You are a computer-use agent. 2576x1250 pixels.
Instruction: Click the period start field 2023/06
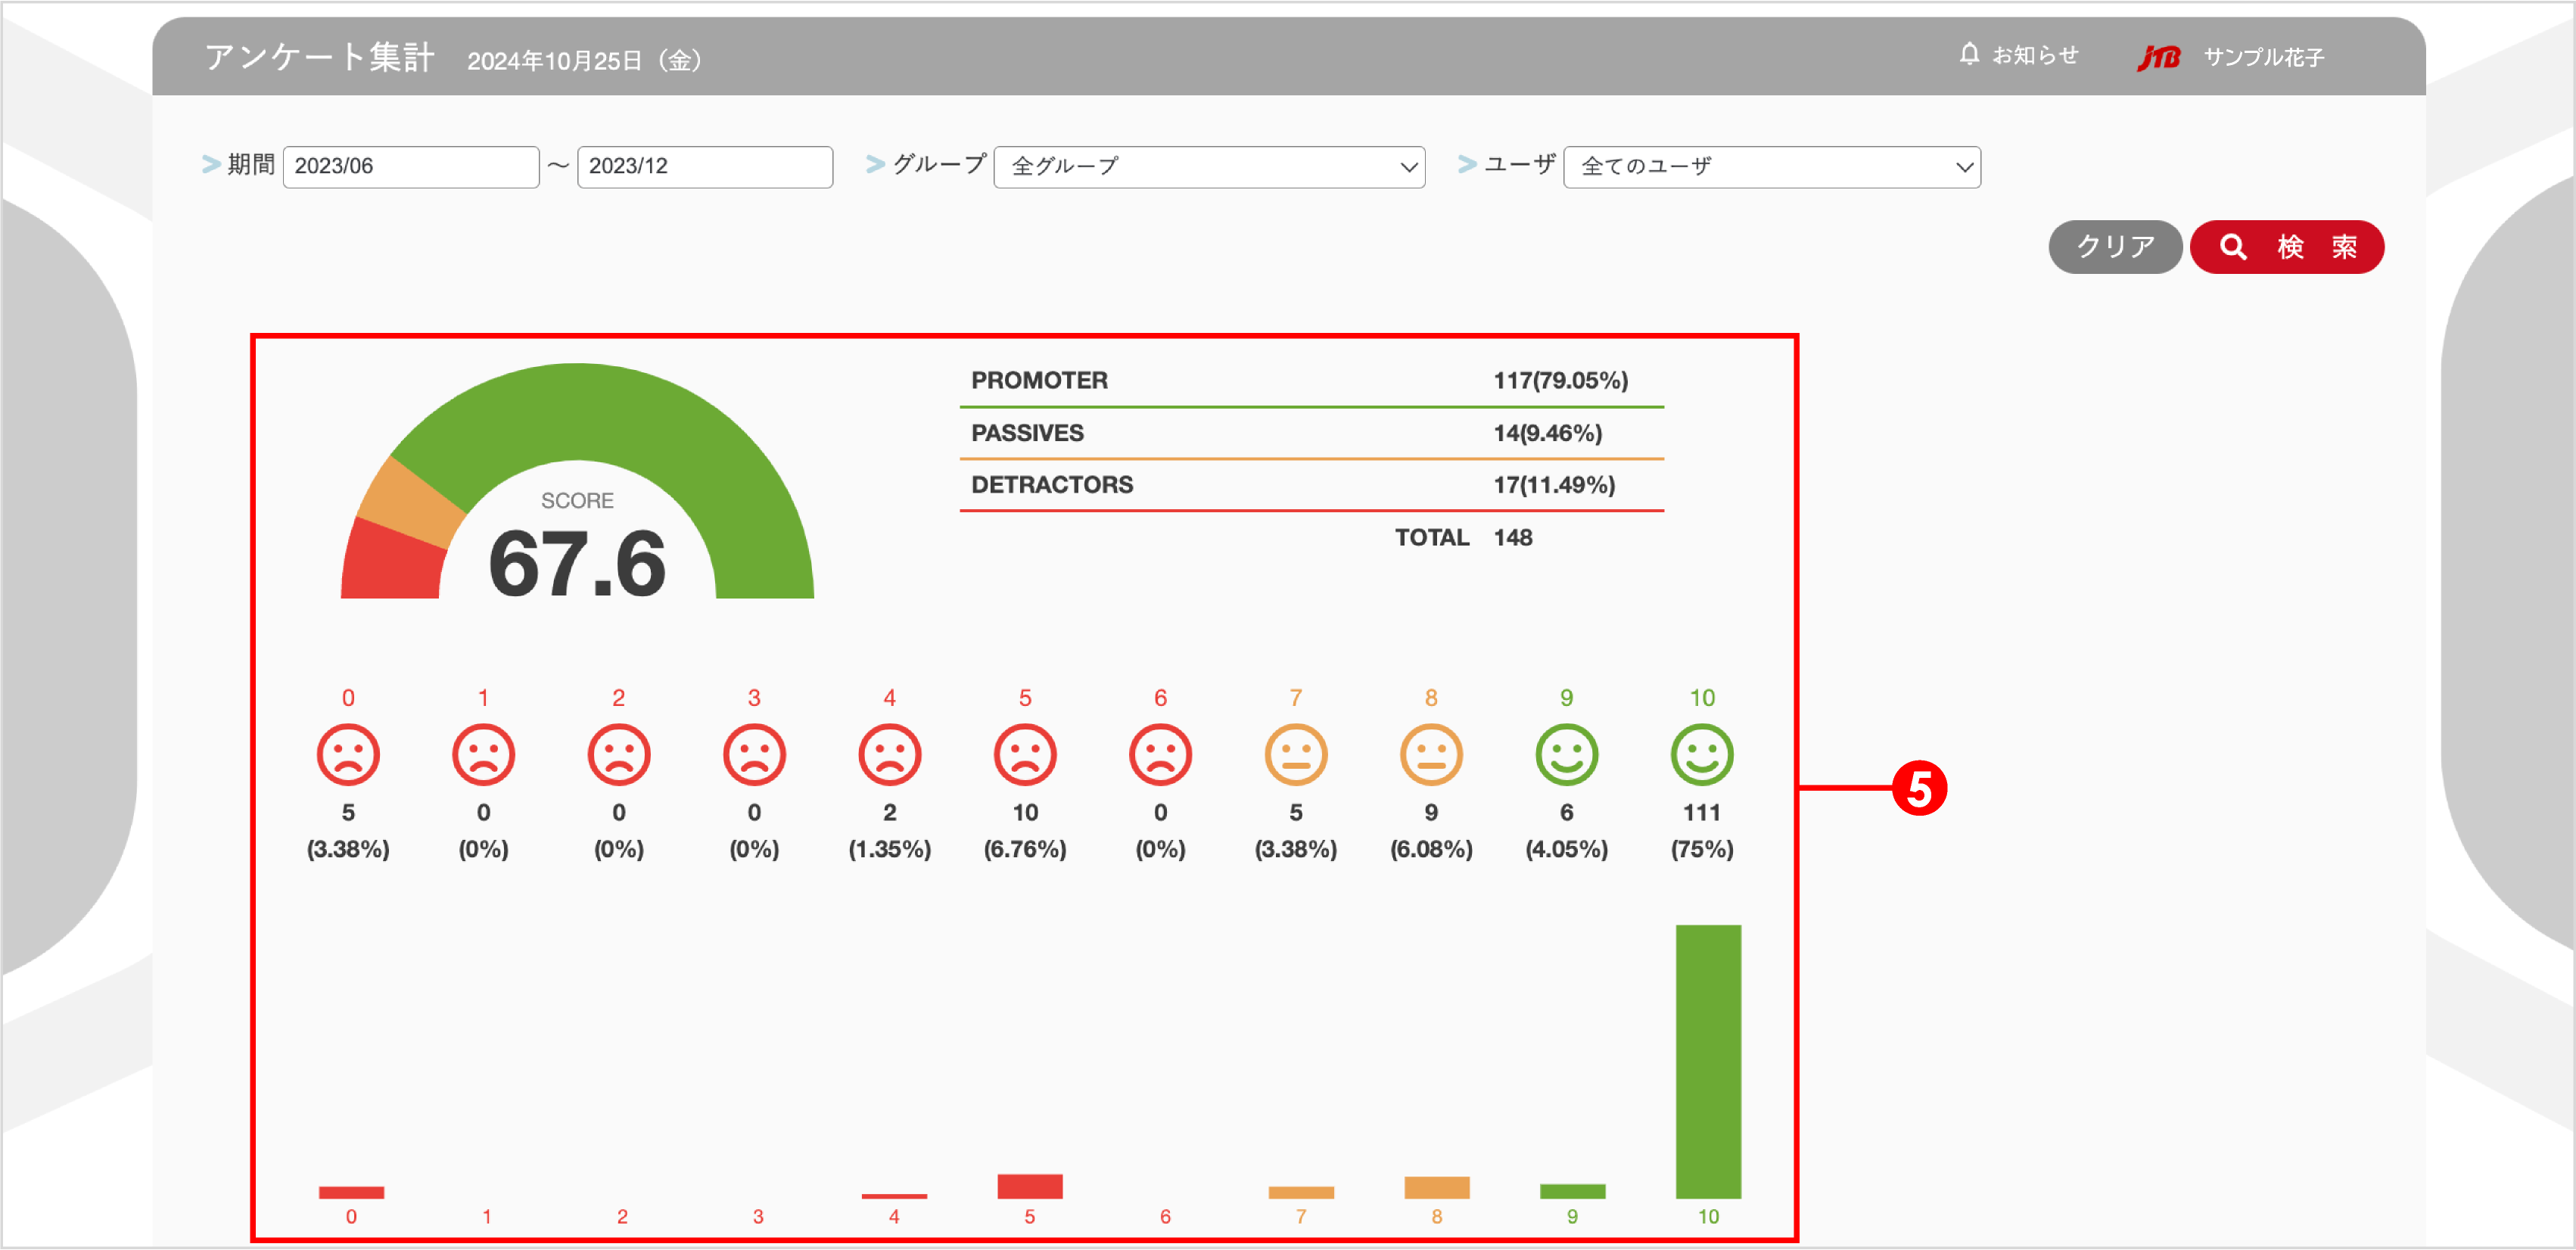tap(410, 167)
